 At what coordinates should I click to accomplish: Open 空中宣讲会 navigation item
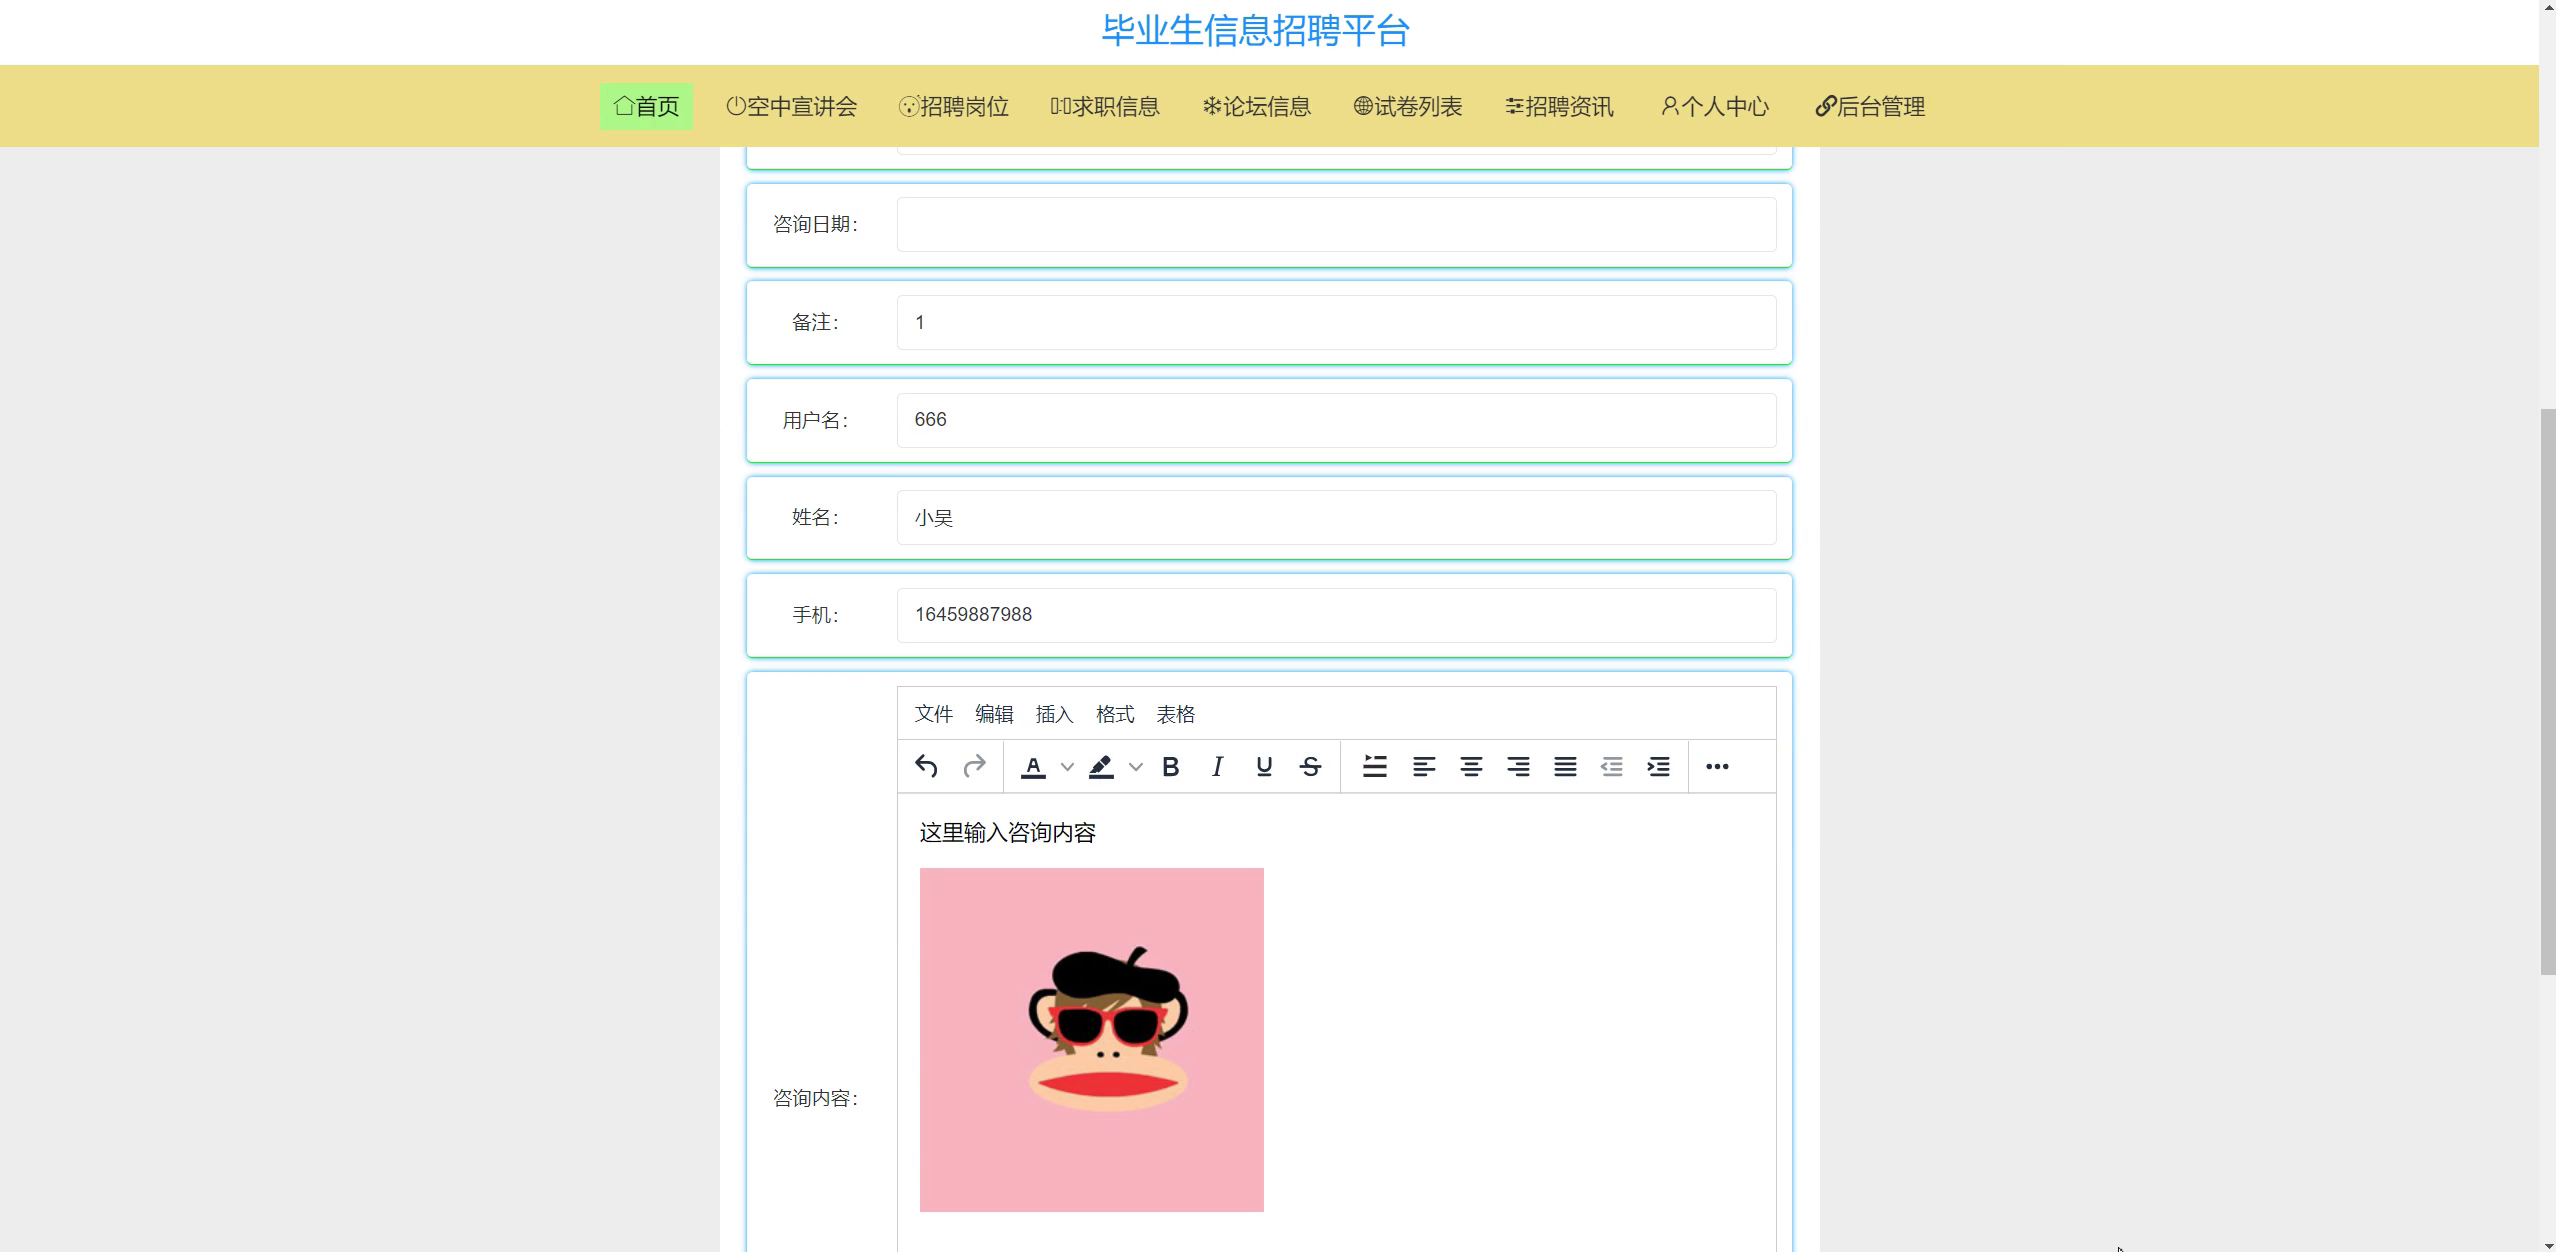tap(792, 106)
